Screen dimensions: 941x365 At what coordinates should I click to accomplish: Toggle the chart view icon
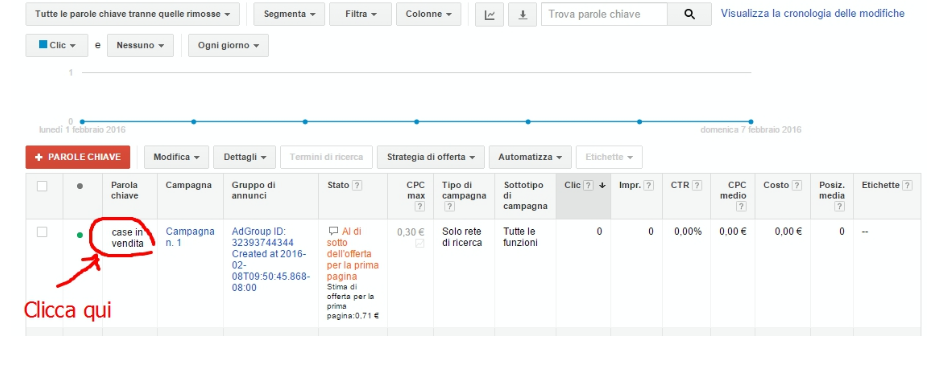(x=490, y=14)
